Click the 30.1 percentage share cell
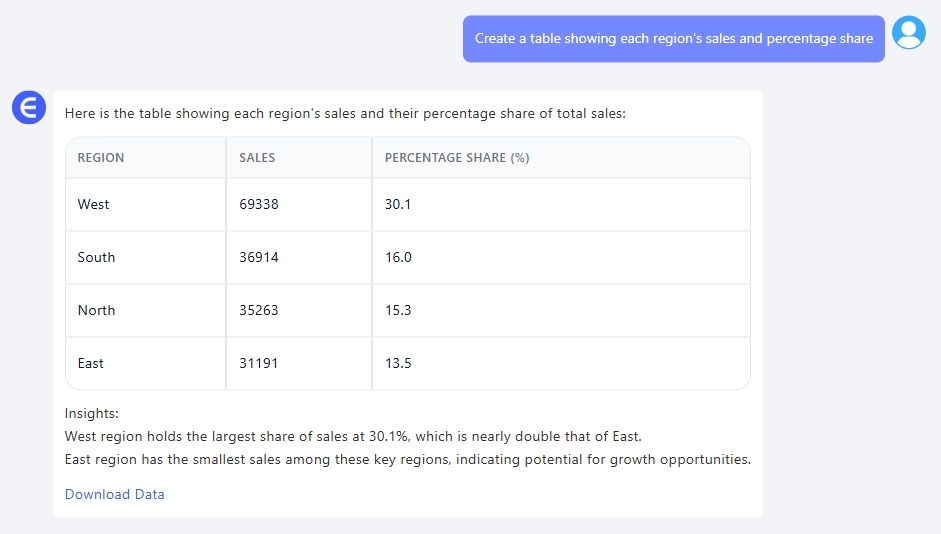Screen dimensions: 941x534 [398, 204]
